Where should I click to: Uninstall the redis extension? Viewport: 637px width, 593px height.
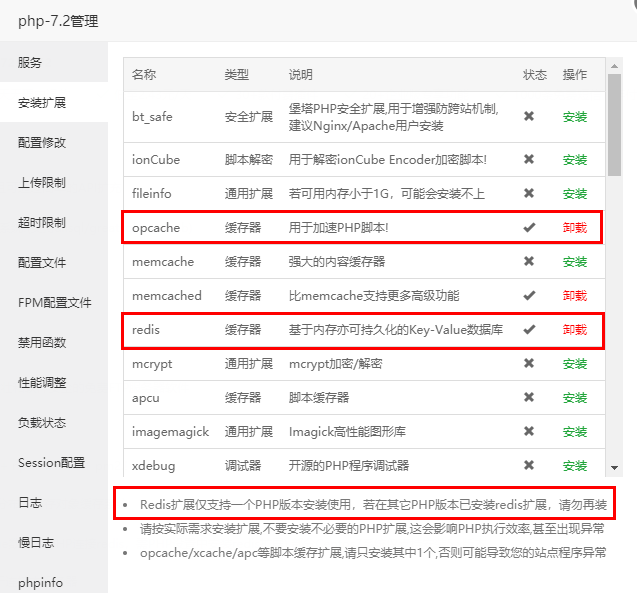coord(575,330)
